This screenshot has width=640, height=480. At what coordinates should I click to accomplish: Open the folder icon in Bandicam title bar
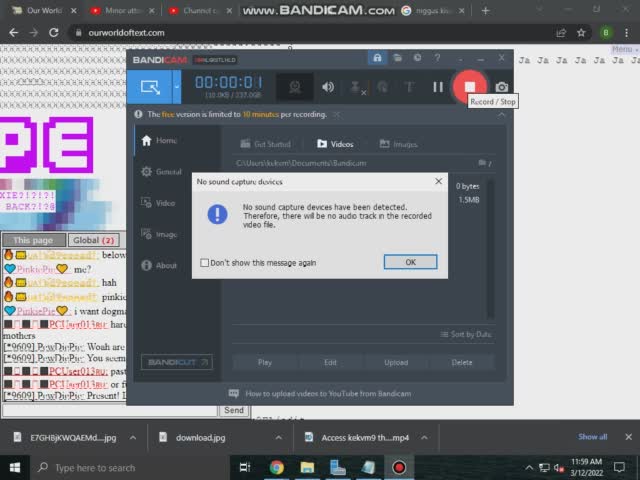[x=397, y=58]
